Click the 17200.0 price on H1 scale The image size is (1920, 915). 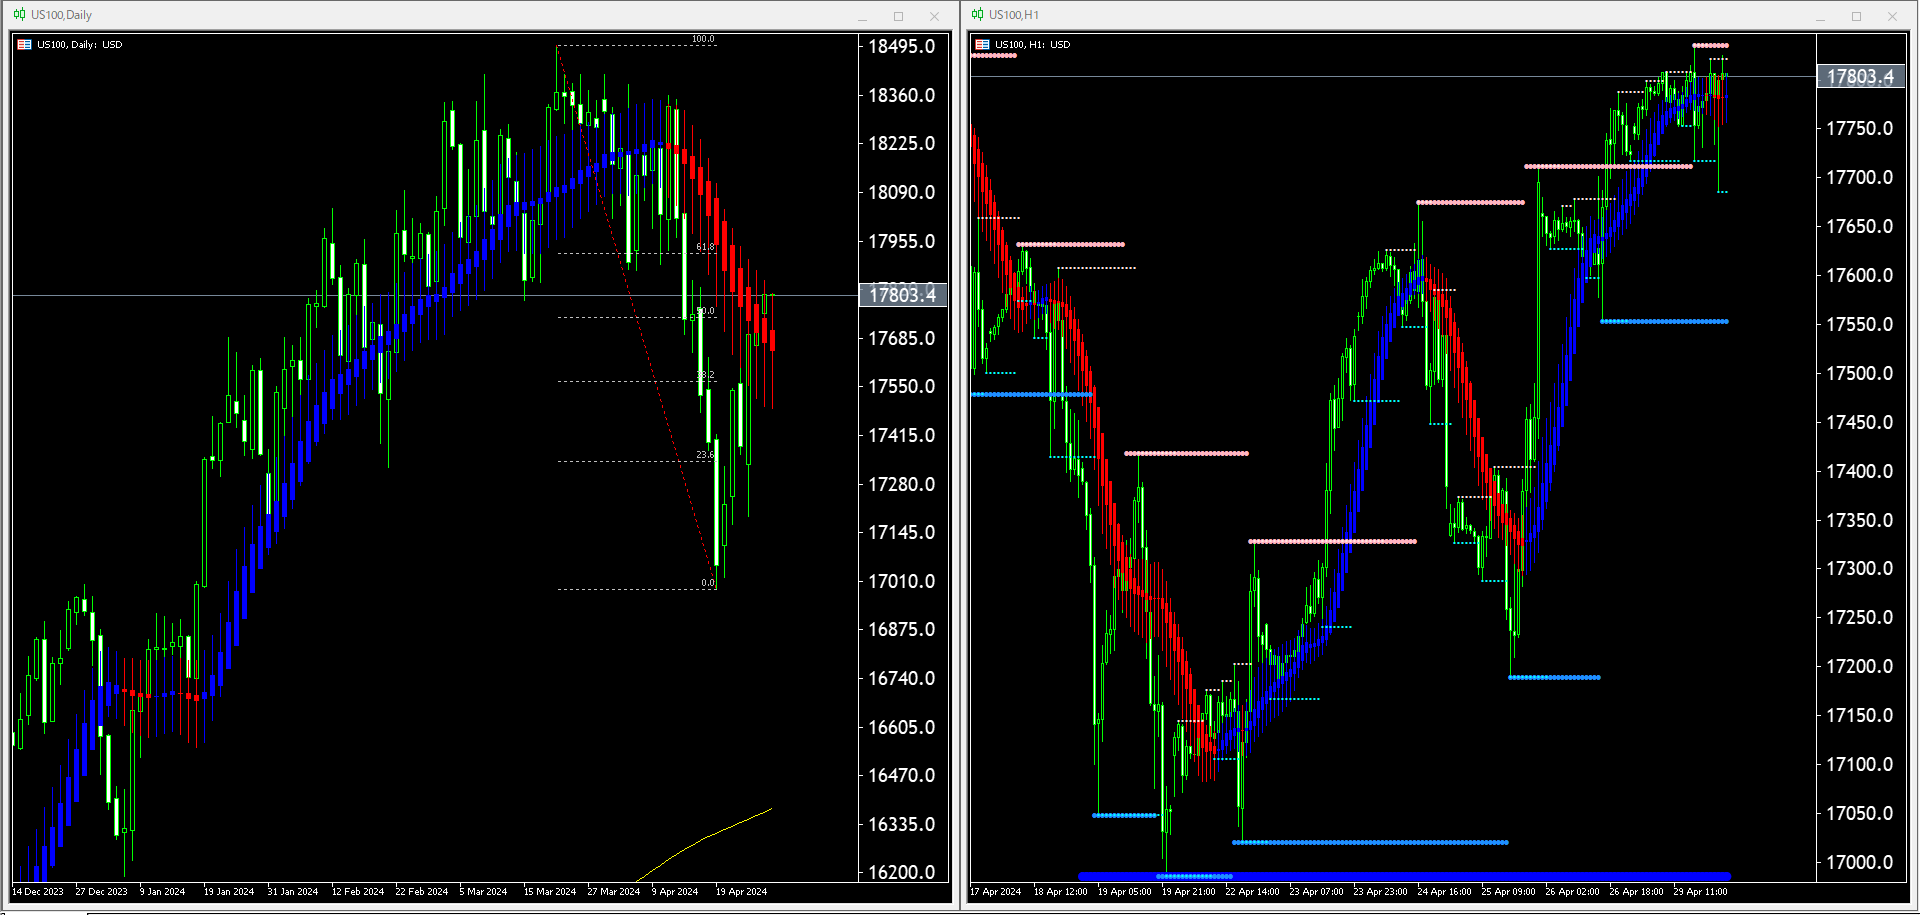[x=1860, y=667]
